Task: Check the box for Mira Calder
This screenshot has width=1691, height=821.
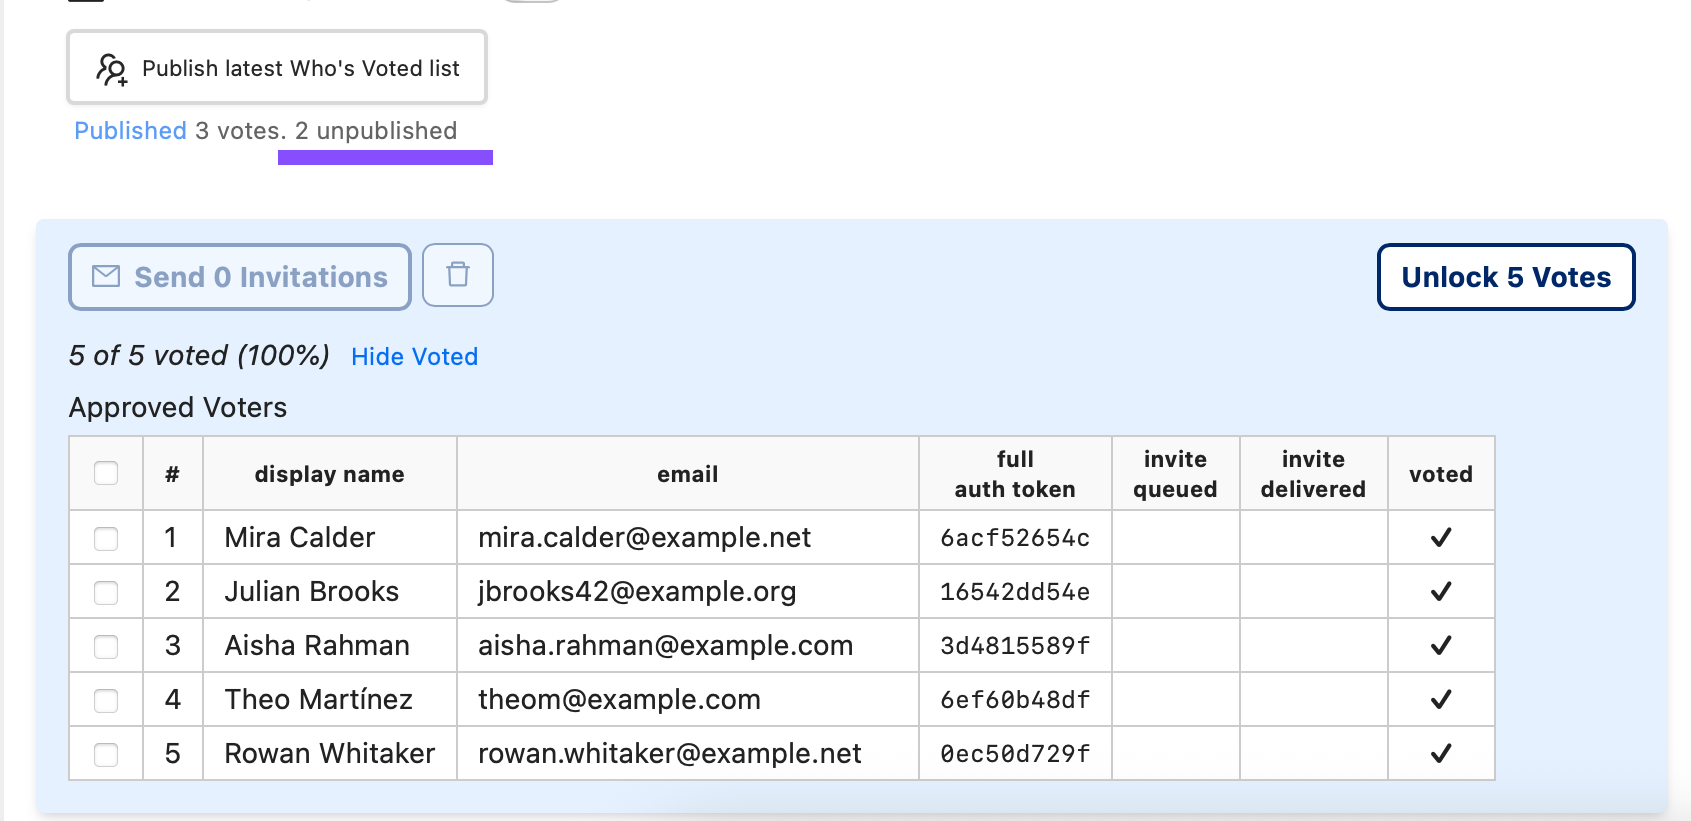Action: pos(106,539)
